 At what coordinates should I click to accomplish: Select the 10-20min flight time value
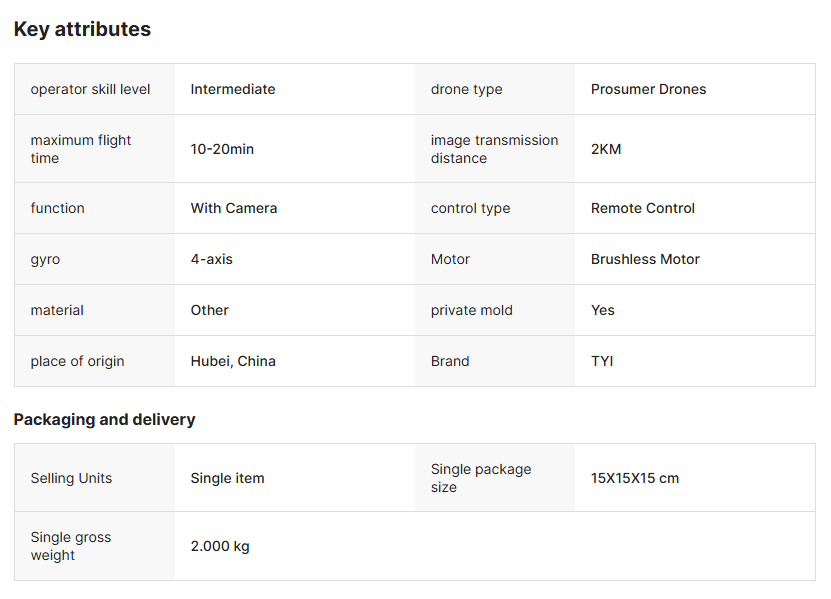coord(222,149)
